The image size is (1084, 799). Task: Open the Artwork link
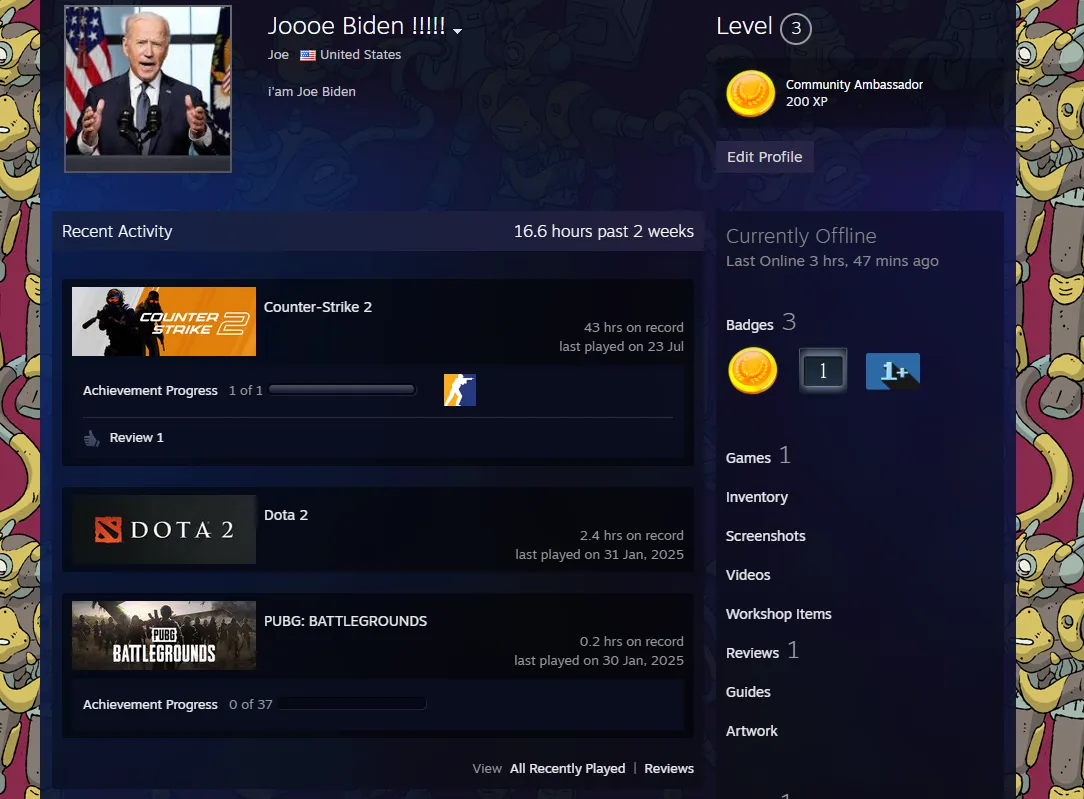751,731
